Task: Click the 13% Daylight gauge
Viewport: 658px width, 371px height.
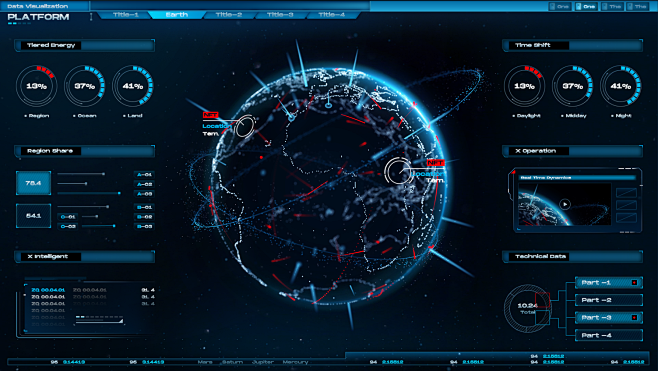Action: tap(524, 86)
